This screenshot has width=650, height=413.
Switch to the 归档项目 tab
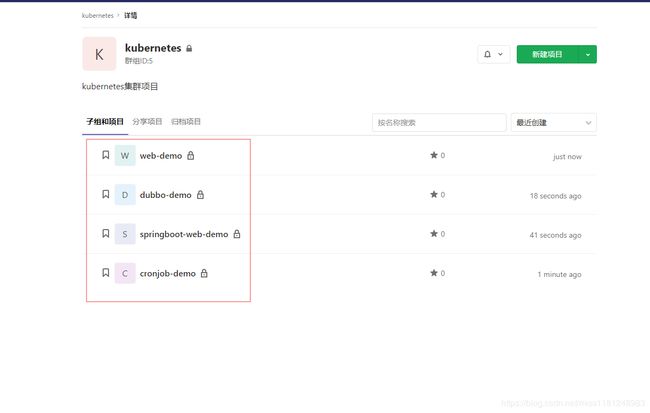[186, 121]
